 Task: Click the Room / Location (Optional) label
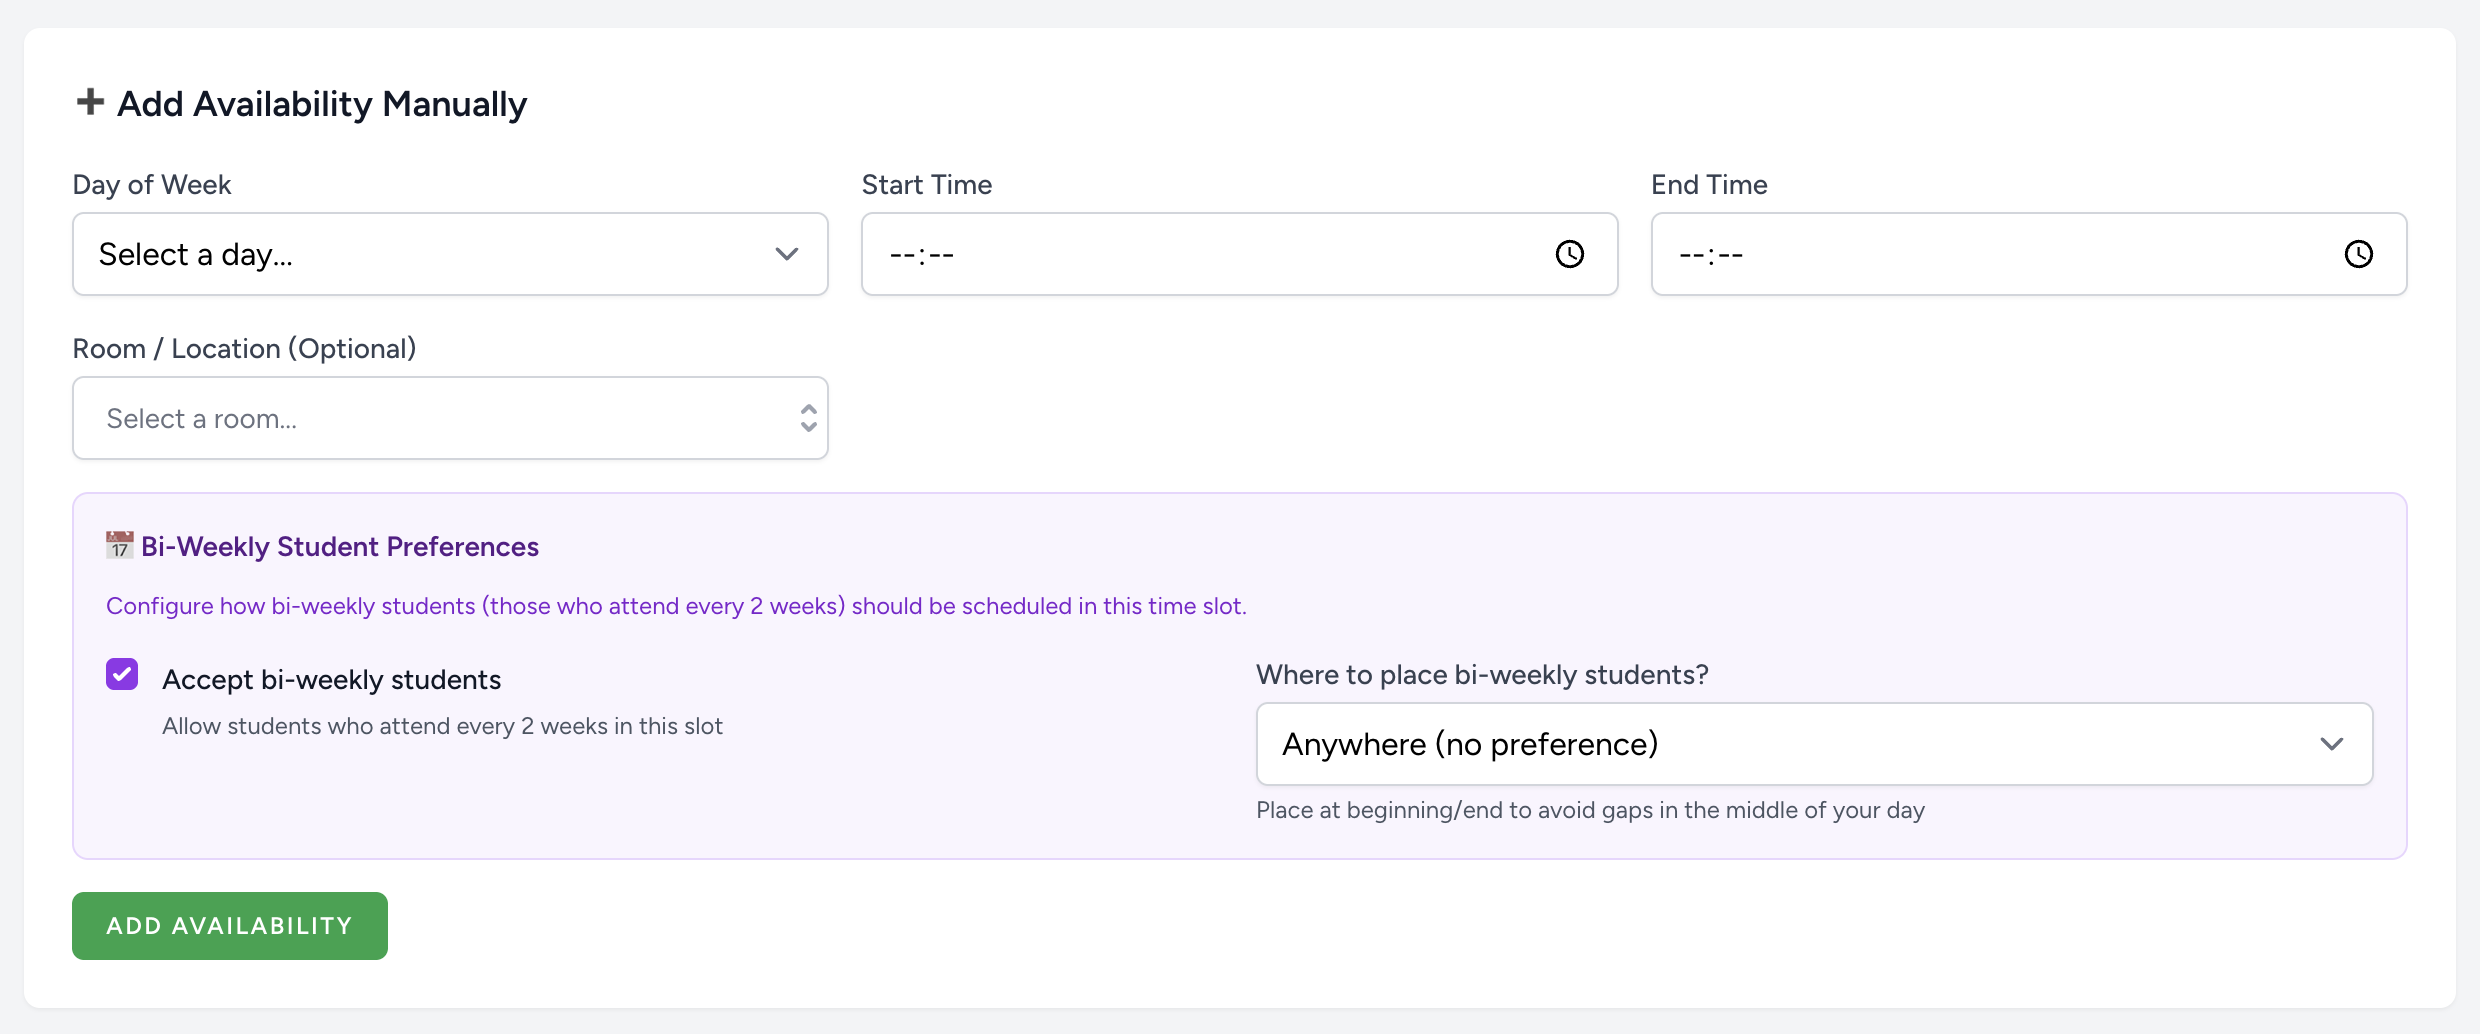tap(244, 349)
